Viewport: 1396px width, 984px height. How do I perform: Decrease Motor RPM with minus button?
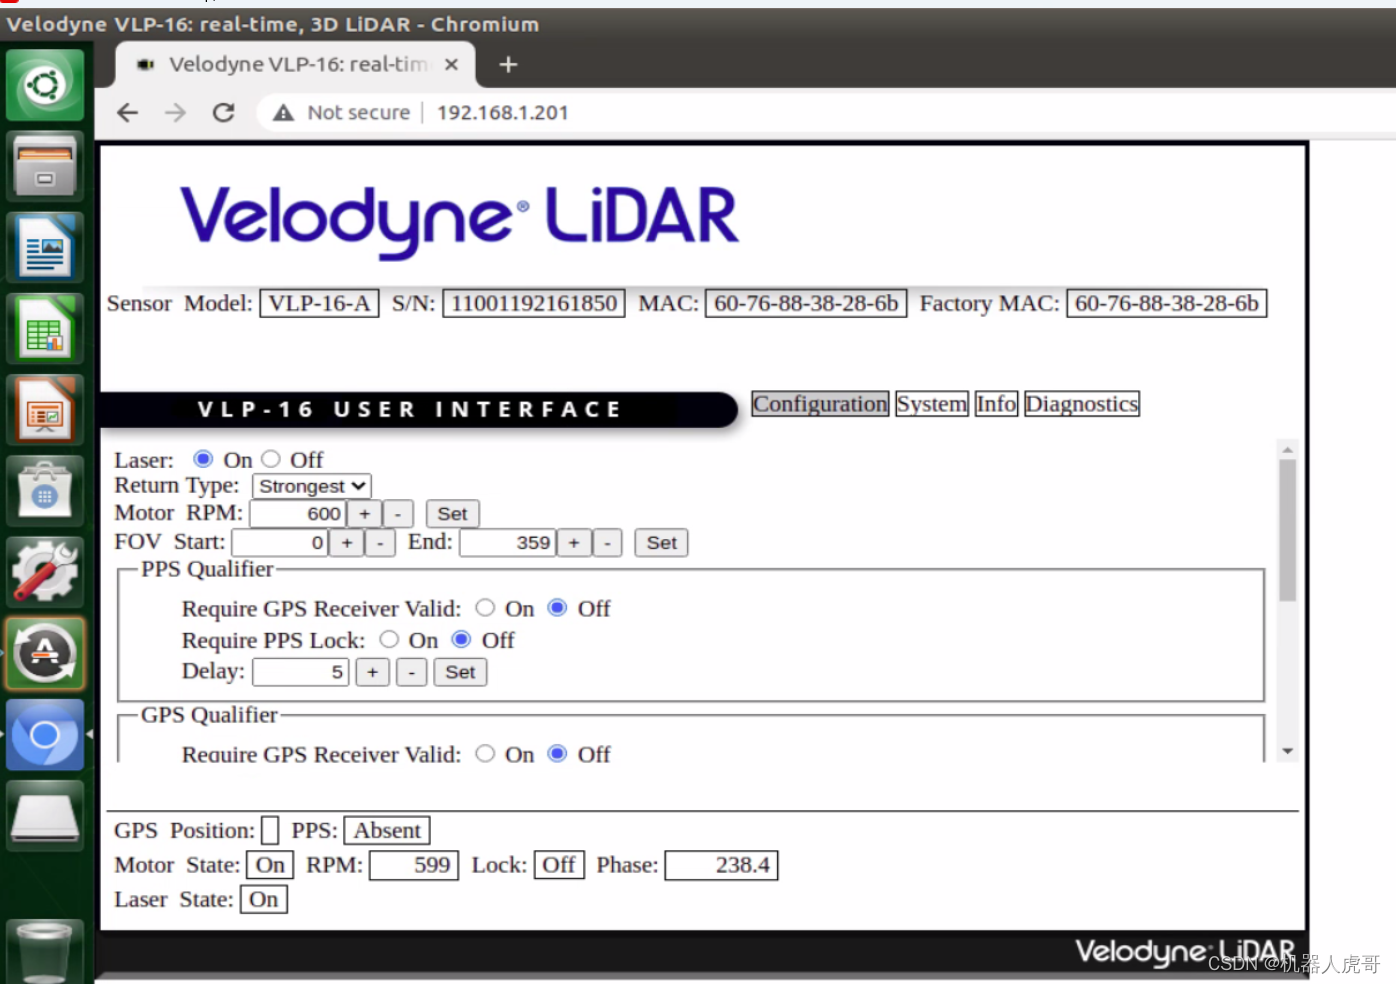click(398, 514)
